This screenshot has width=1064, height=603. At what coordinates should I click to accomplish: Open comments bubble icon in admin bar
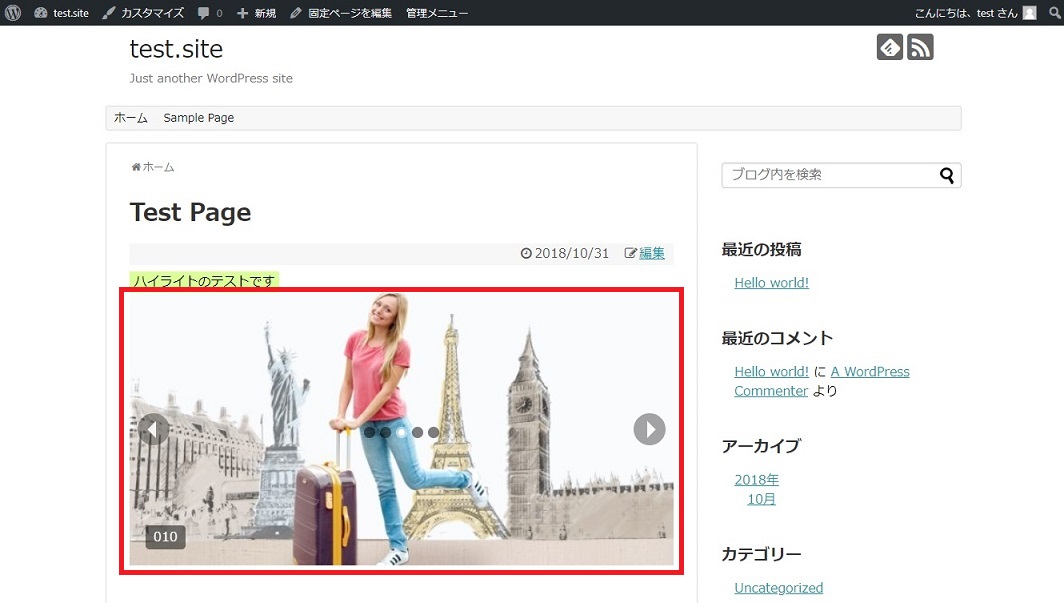tap(209, 13)
